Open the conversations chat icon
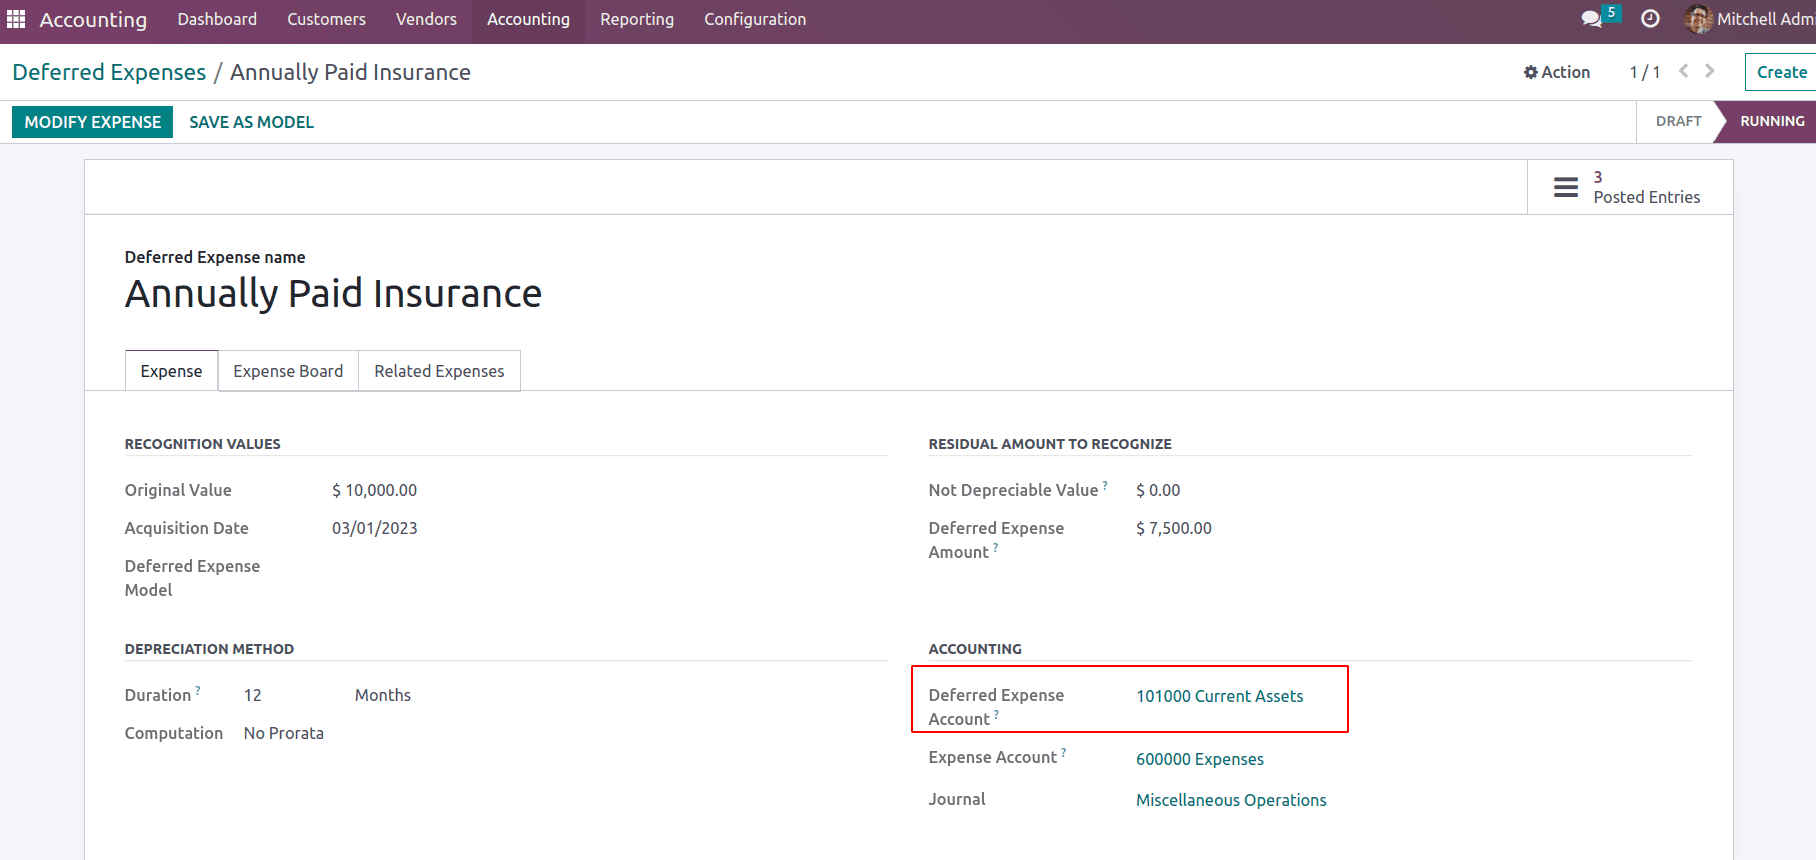1816x860 pixels. [x=1591, y=19]
